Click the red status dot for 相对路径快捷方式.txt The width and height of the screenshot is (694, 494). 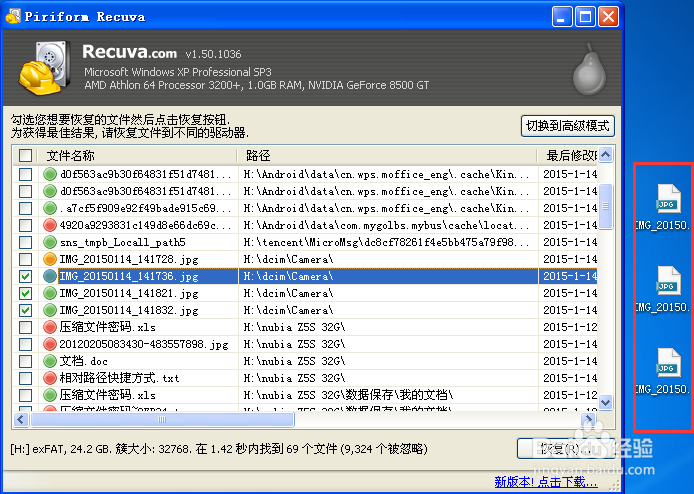(x=50, y=378)
